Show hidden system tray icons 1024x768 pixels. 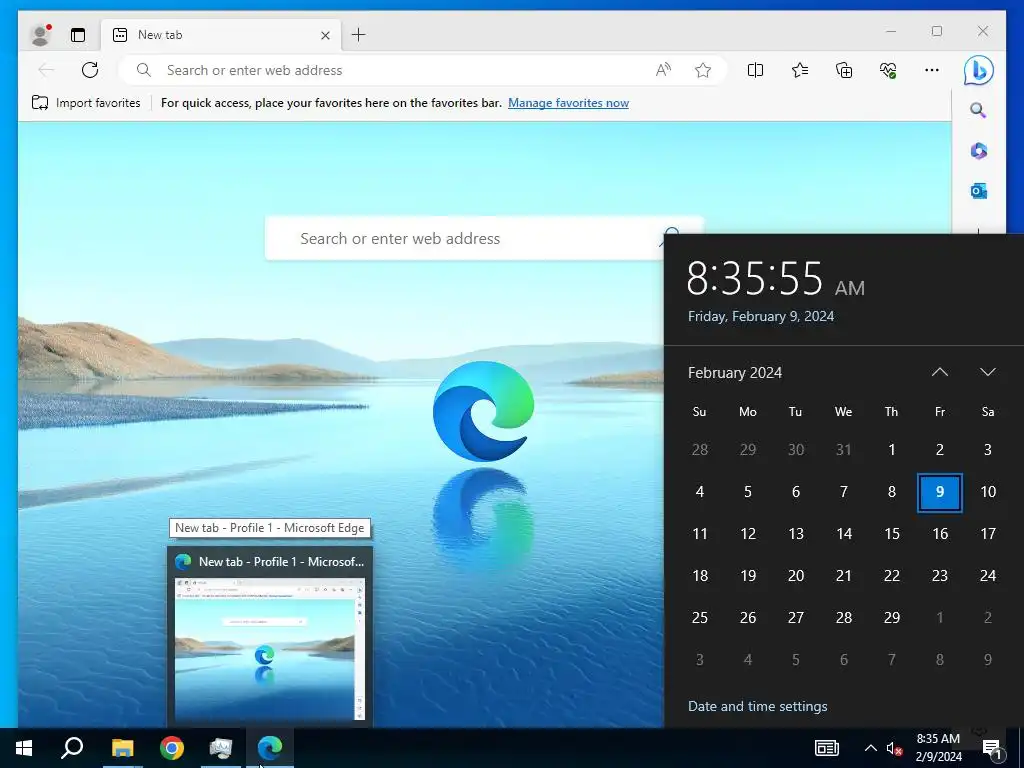pos(871,748)
